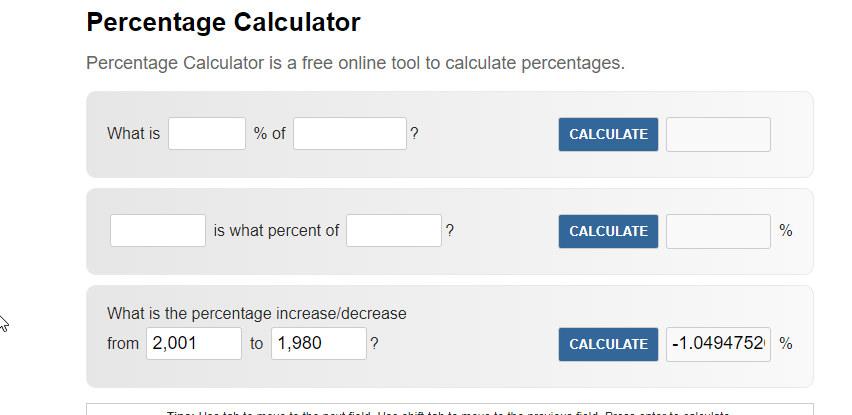Click the "% of" label text
The width and height of the screenshot is (852, 415).
click(x=269, y=134)
